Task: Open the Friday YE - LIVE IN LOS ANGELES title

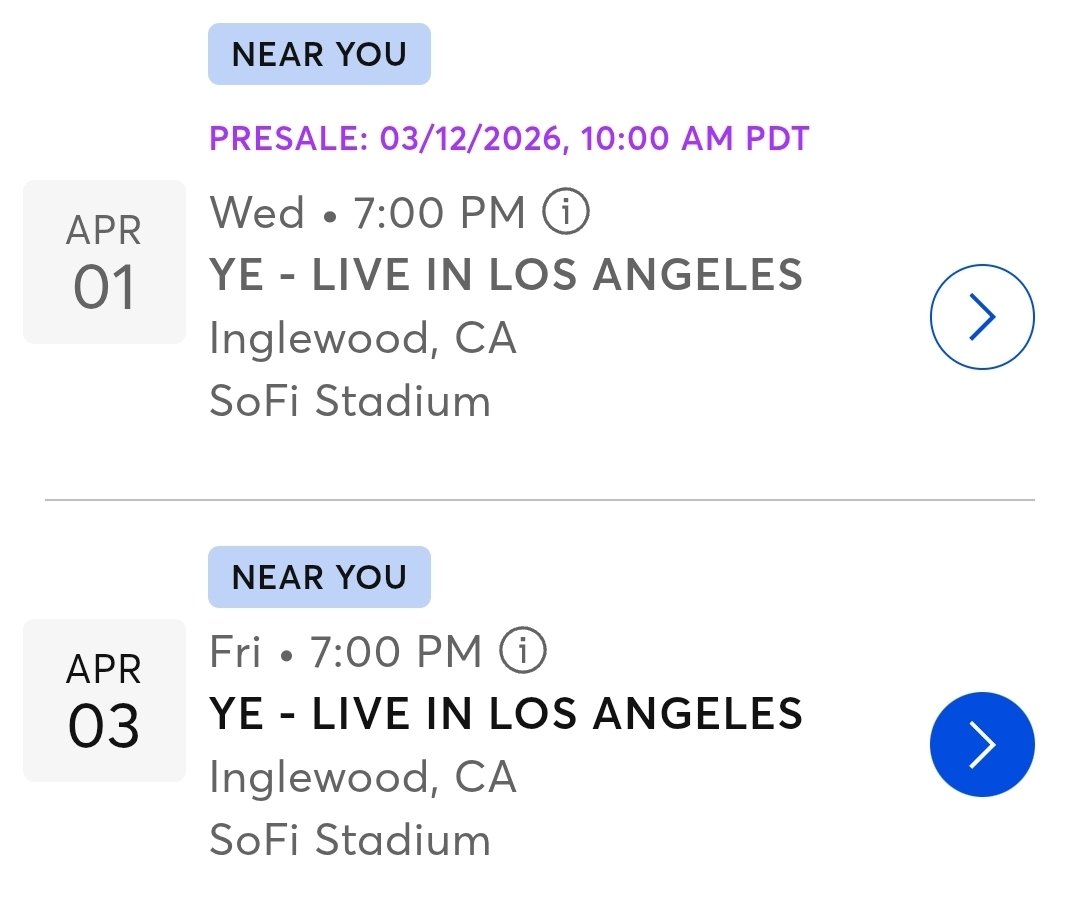Action: click(506, 714)
